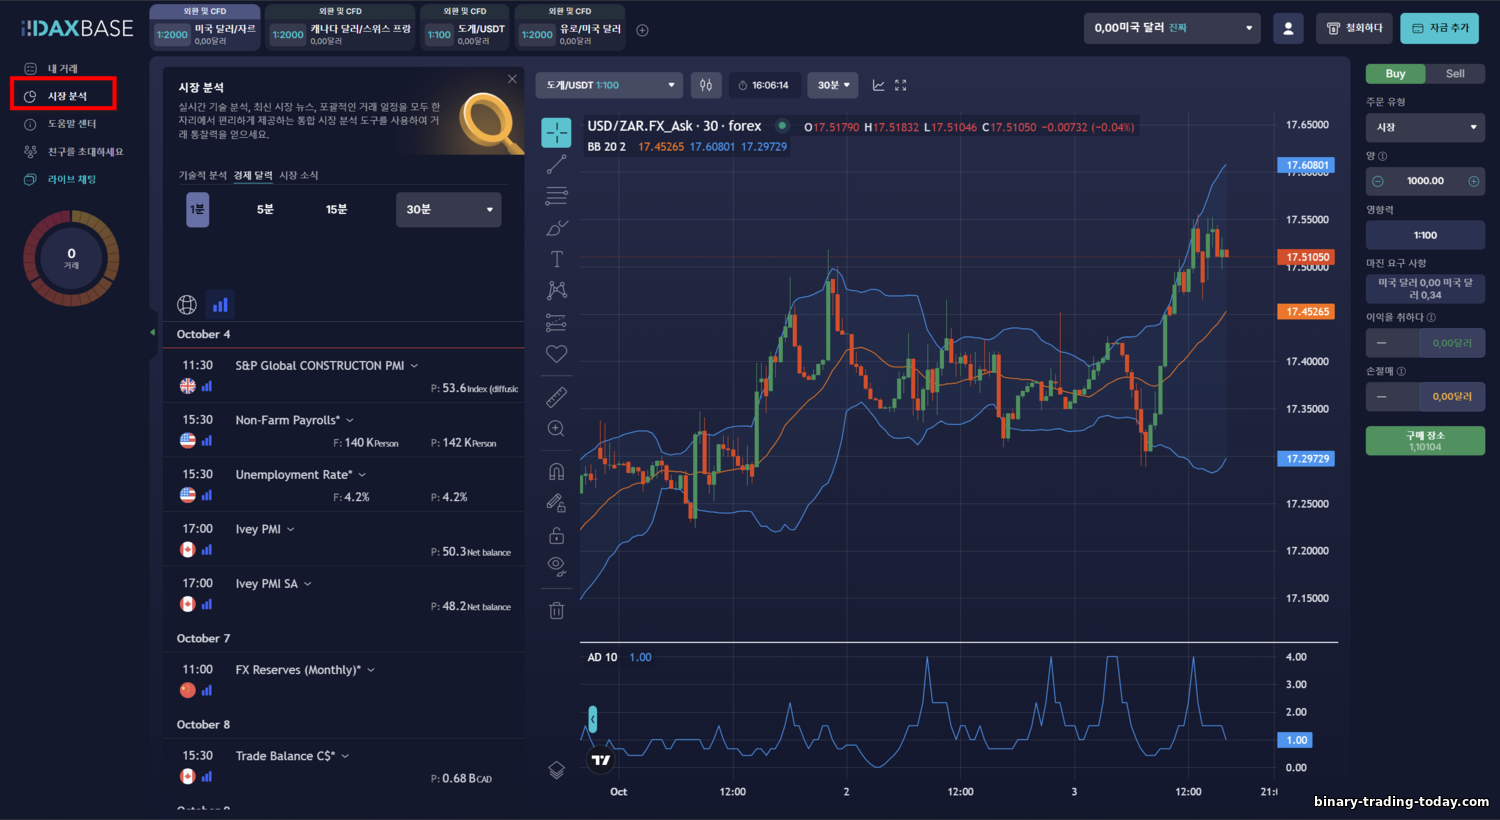Click the take profit value field
Screen dimensions: 1500x820
coord(1452,343)
